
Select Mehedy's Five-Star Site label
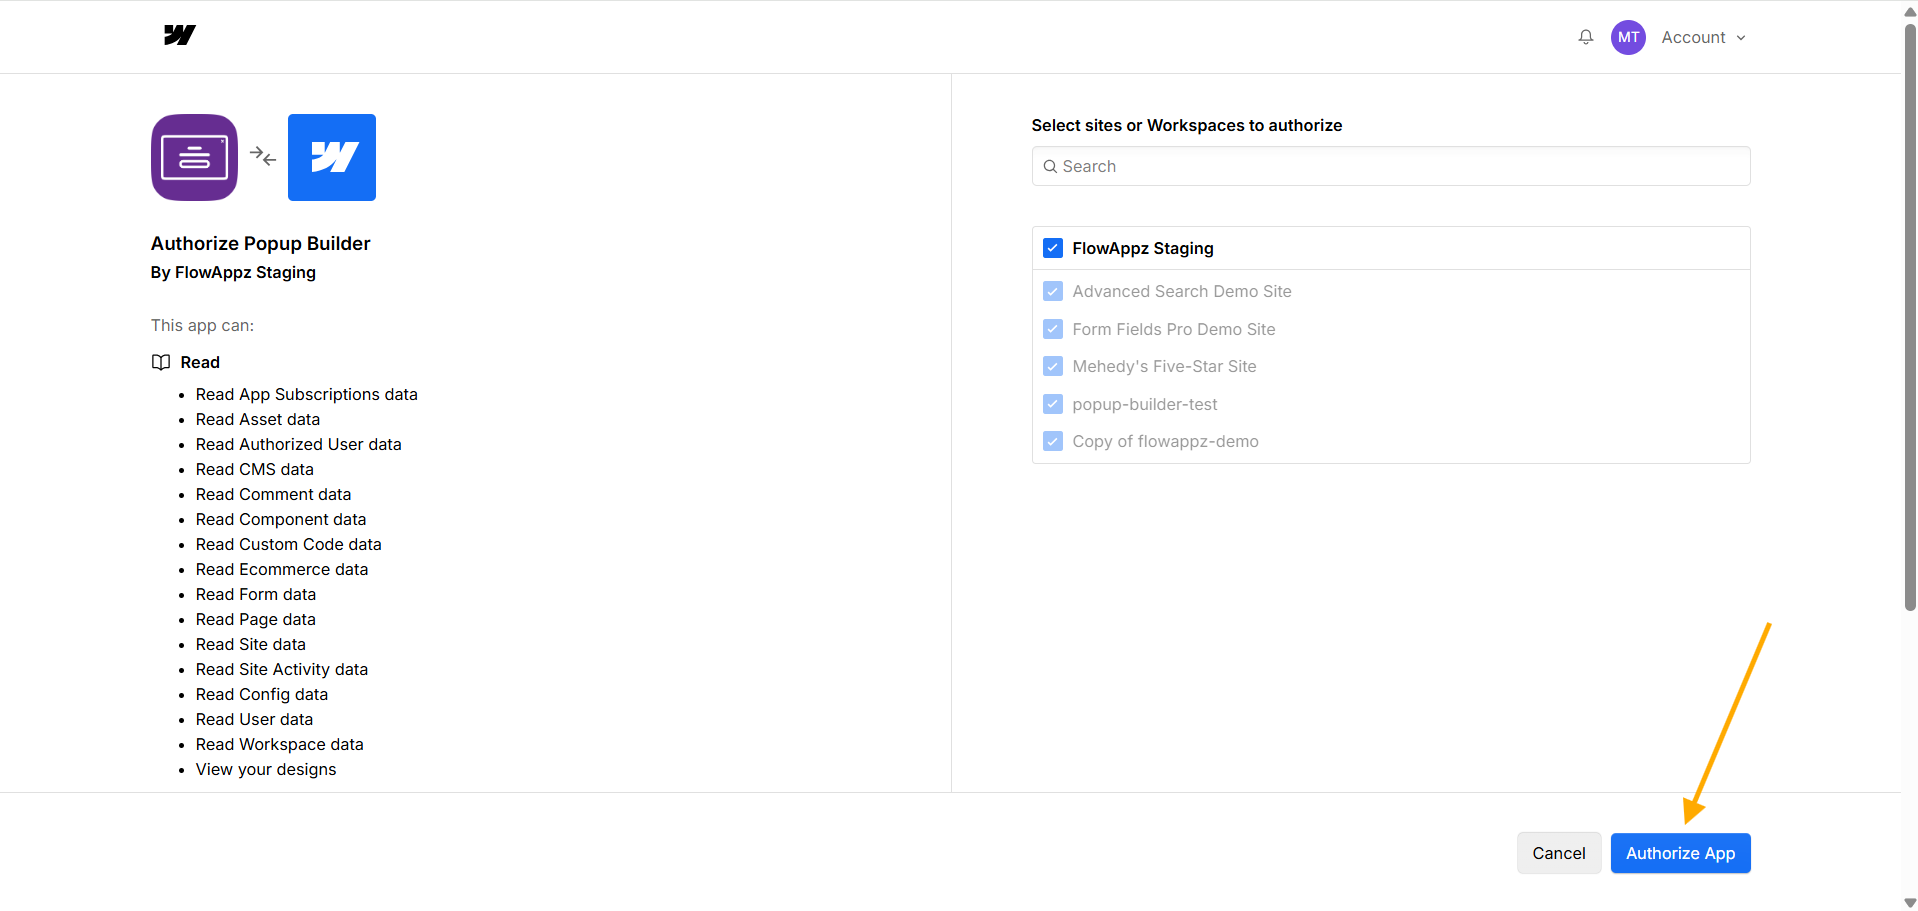coord(1164,366)
